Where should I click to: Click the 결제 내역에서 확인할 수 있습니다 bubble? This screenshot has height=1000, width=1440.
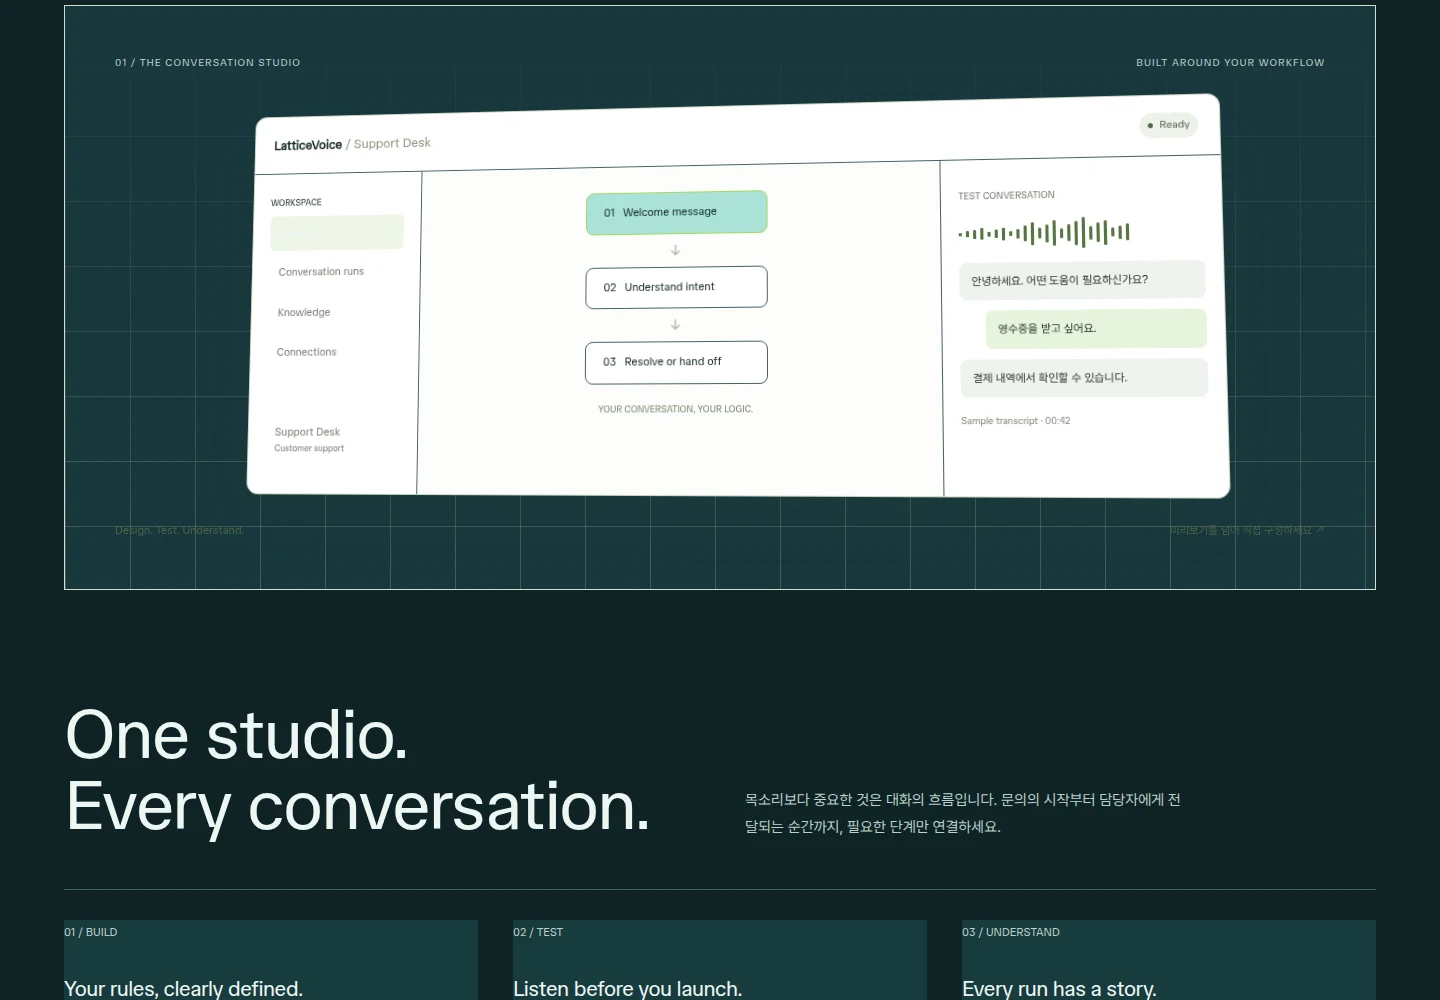coord(1084,378)
